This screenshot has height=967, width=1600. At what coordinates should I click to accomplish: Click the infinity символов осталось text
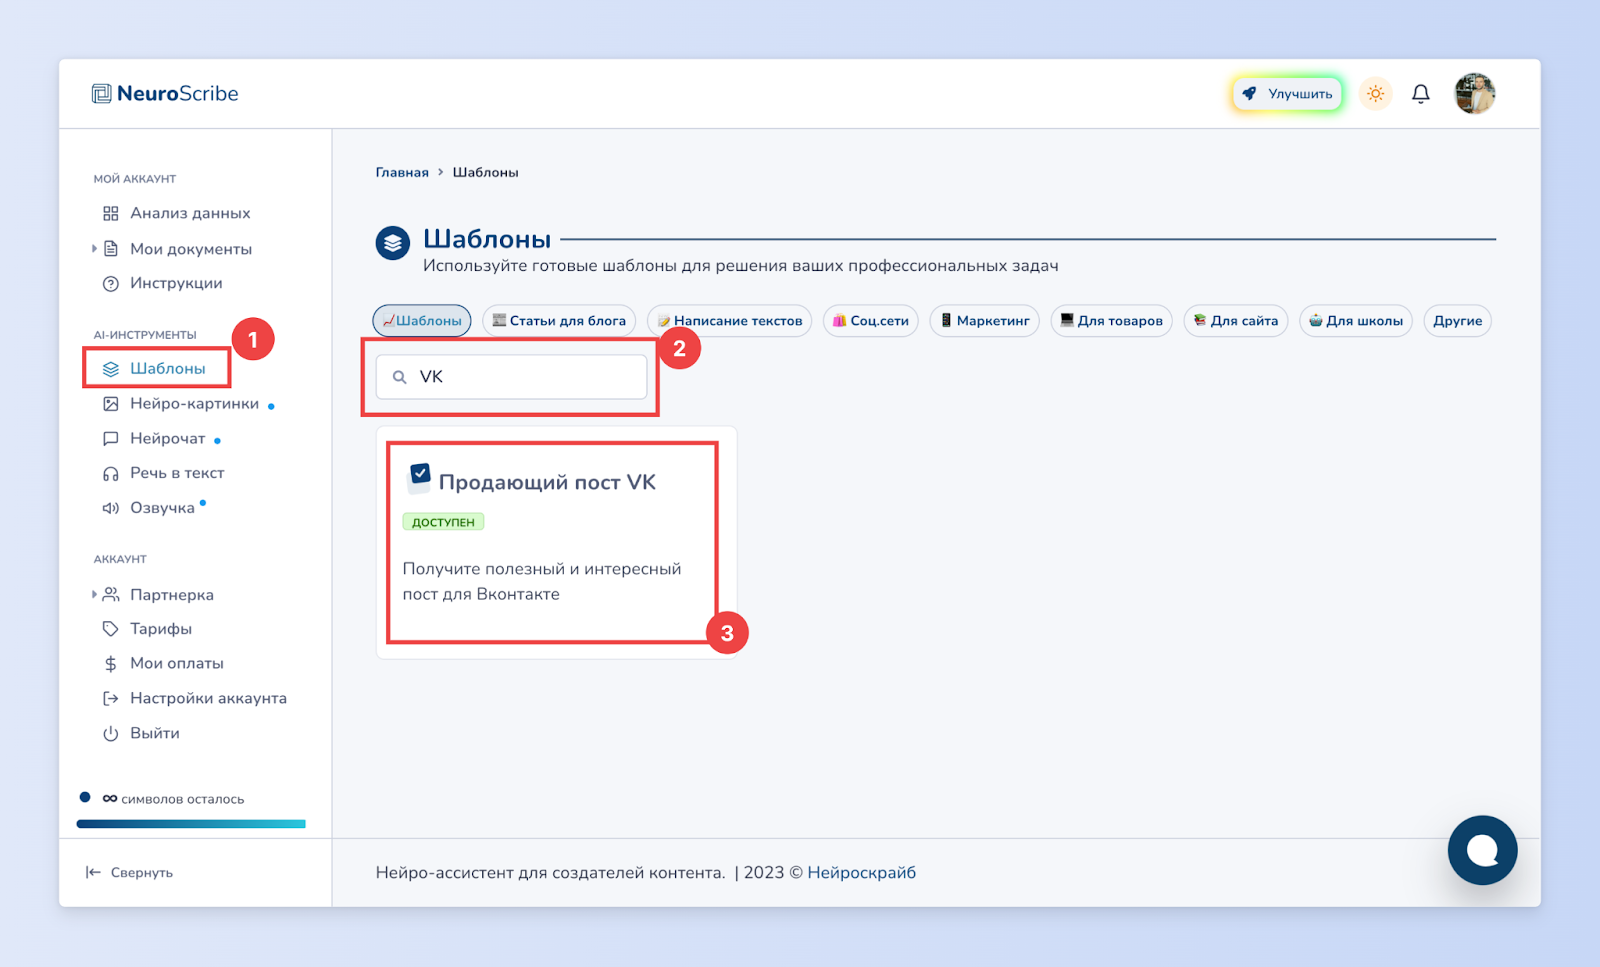(173, 799)
